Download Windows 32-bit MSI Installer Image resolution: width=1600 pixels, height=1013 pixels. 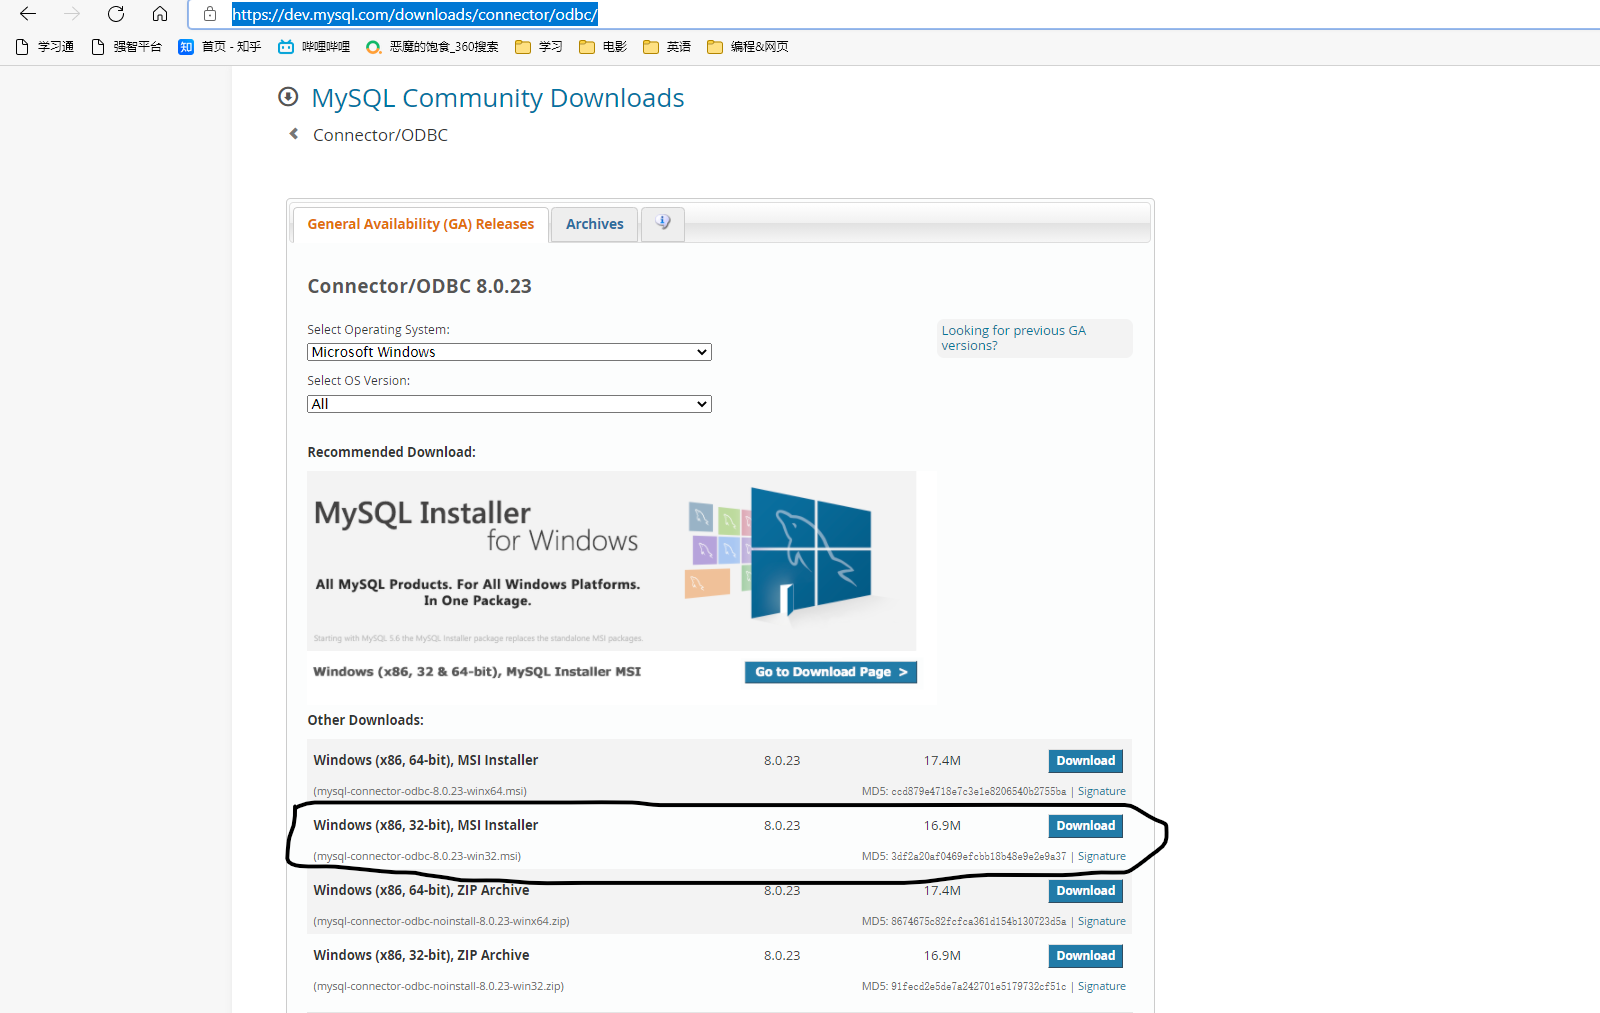[1086, 826]
